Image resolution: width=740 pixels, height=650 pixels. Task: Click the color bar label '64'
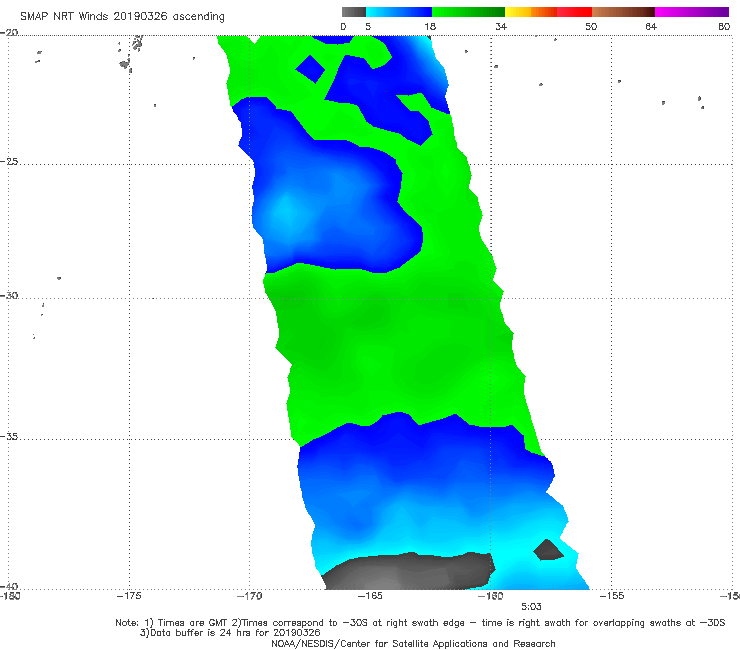[651, 26]
